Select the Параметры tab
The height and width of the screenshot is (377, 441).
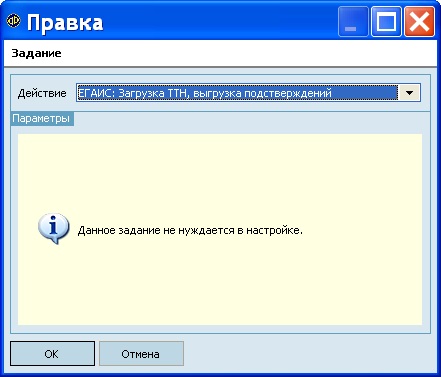pyautogui.click(x=42, y=119)
